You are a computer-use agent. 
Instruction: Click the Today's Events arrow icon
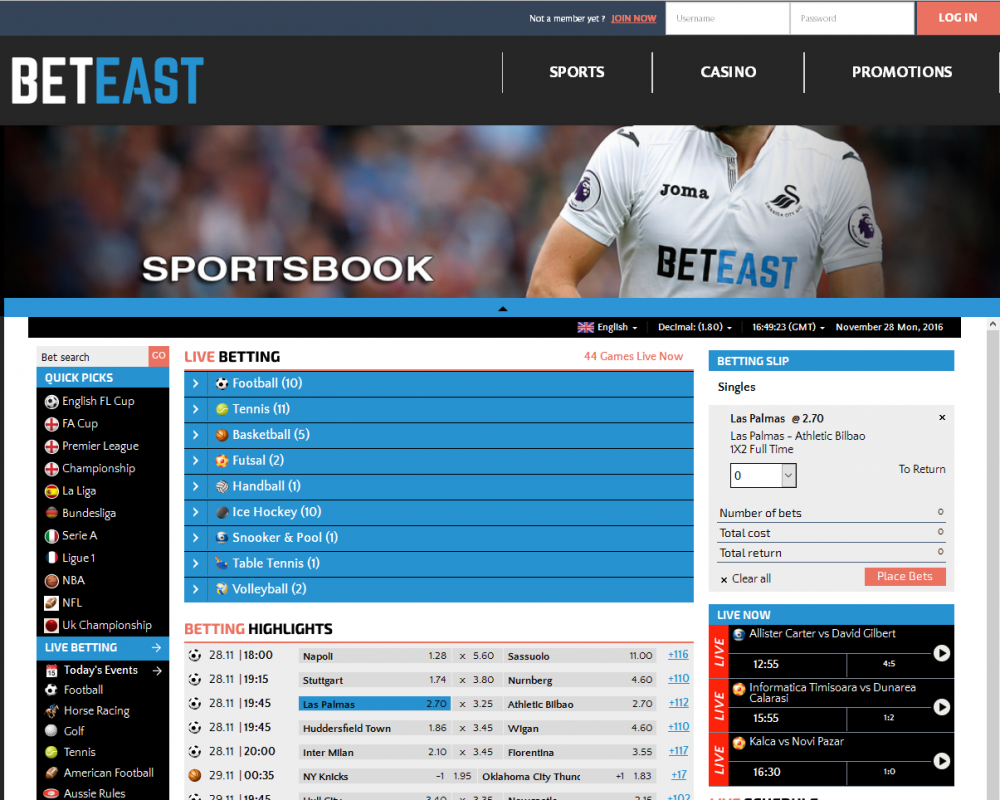pos(158,670)
